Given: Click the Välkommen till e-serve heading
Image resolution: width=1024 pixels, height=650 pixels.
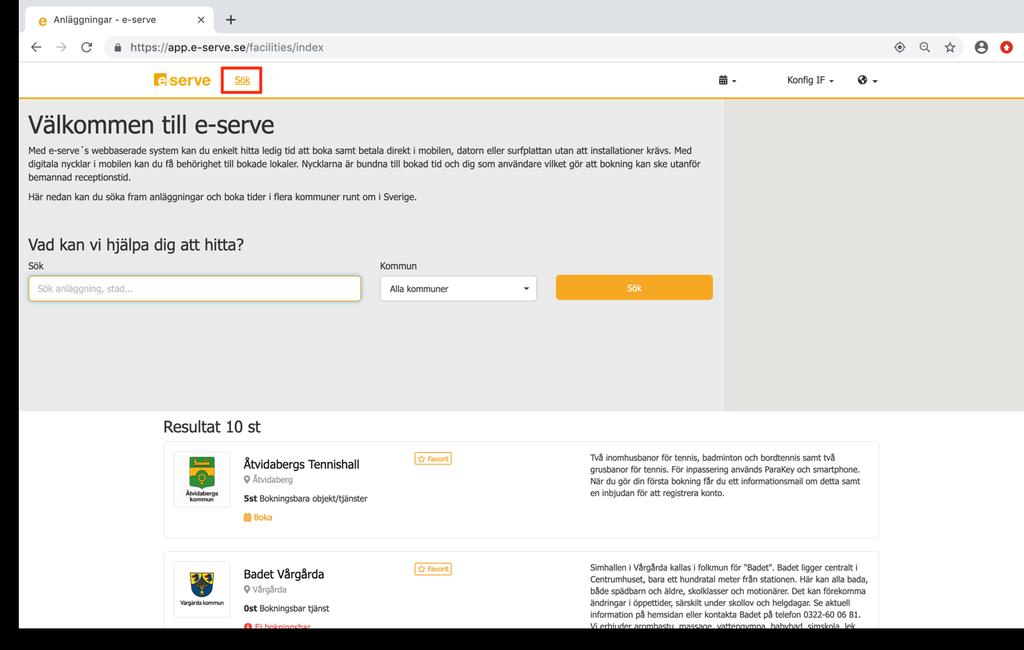Looking at the screenshot, I should pos(151,125).
